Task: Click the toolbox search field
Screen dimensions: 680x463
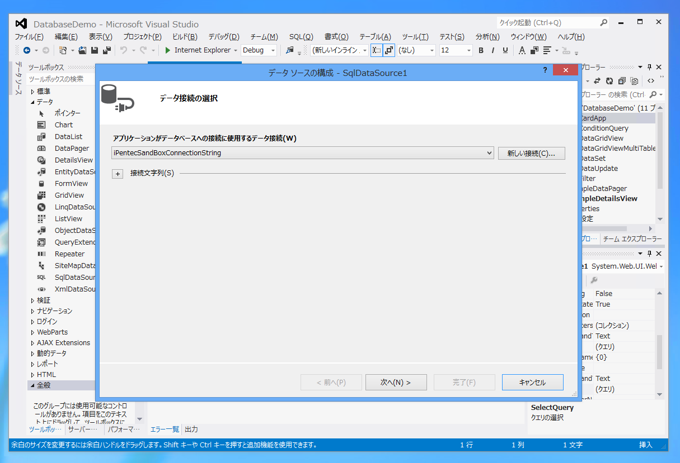Action: pos(60,79)
